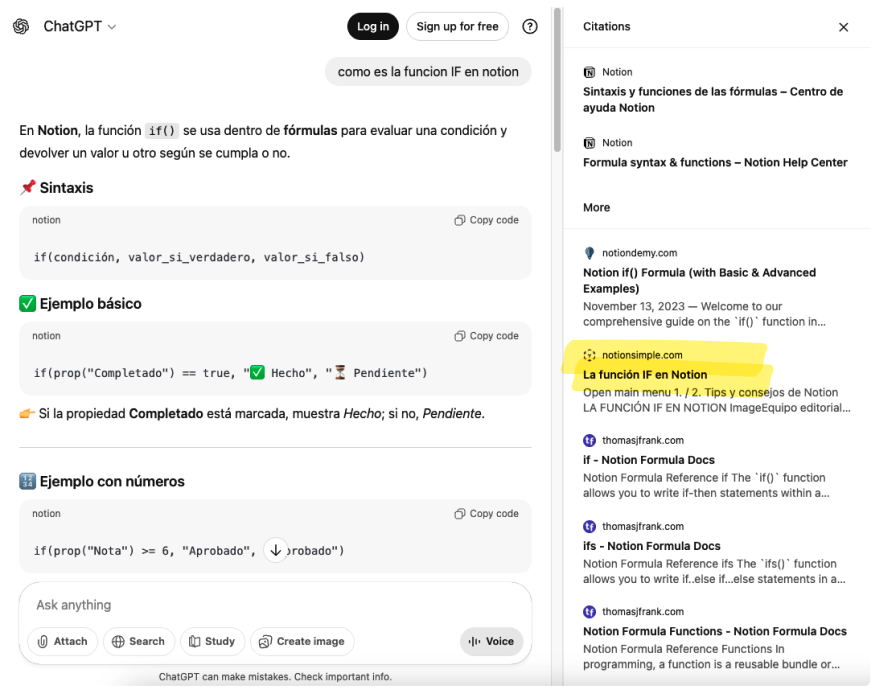The height and width of the screenshot is (692, 875).
Task: Enable the Search globe tool
Action: click(139, 642)
